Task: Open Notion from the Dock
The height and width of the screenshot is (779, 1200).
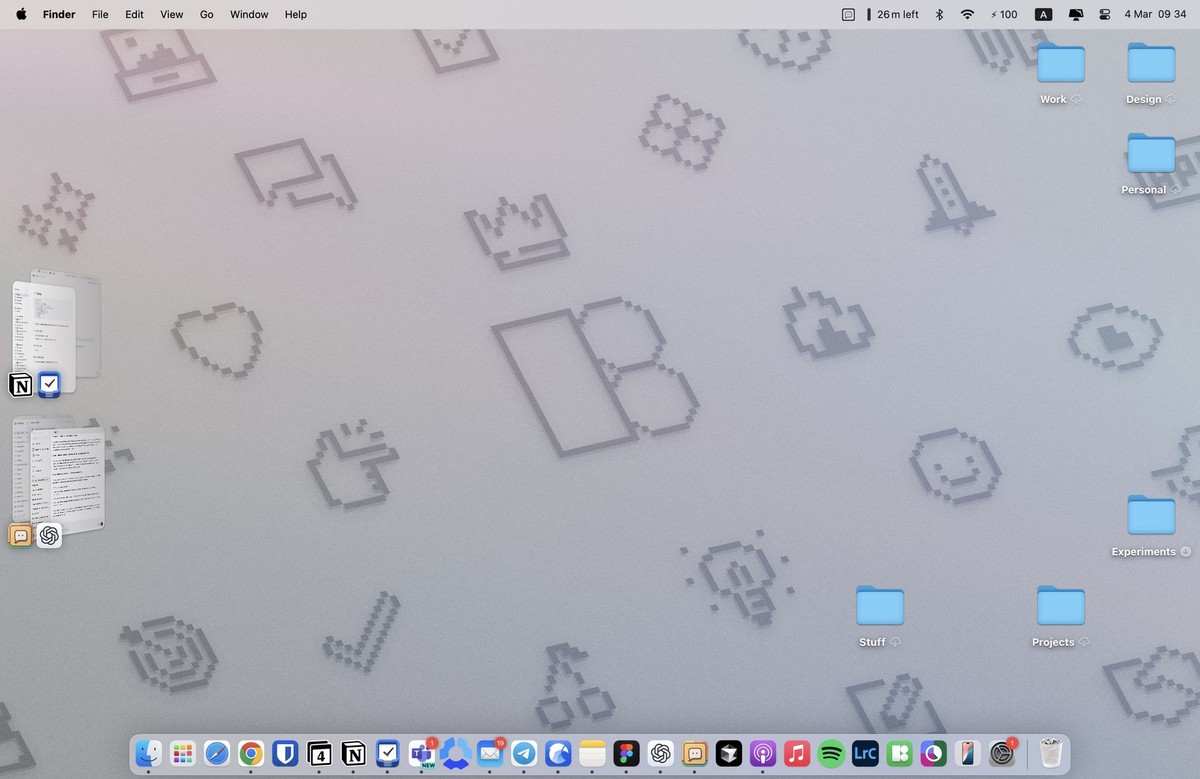Action: click(353, 753)
